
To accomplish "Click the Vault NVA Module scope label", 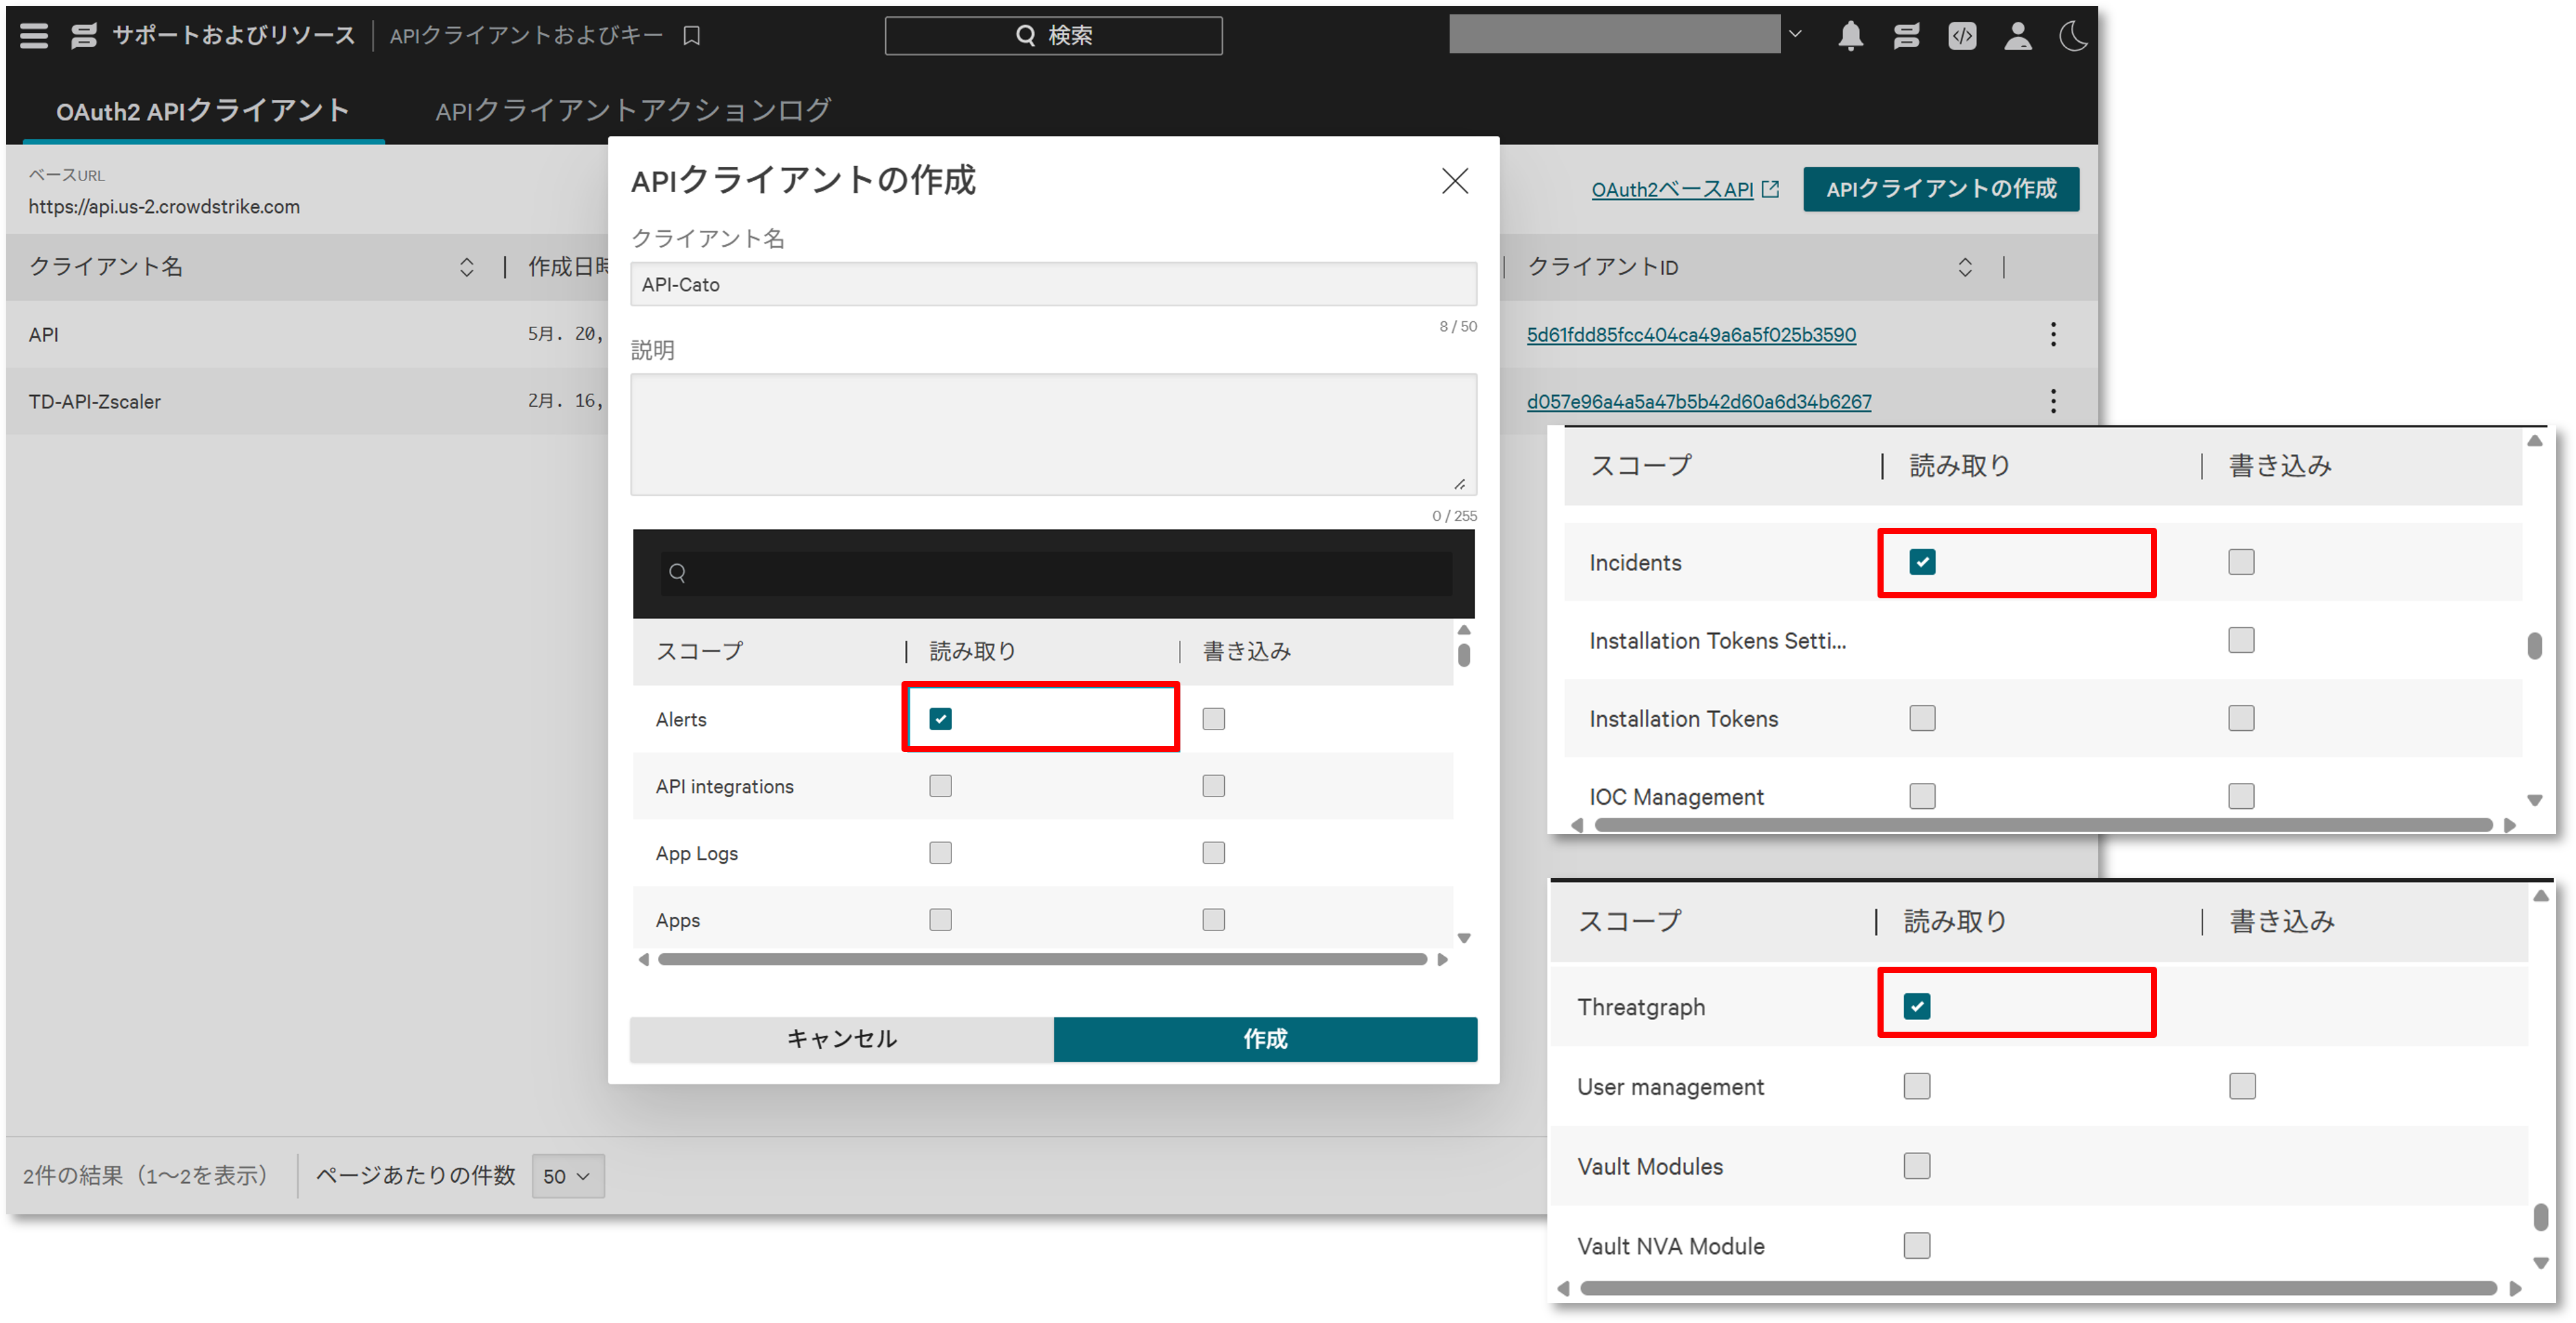I will [x=1670, y=1246].
